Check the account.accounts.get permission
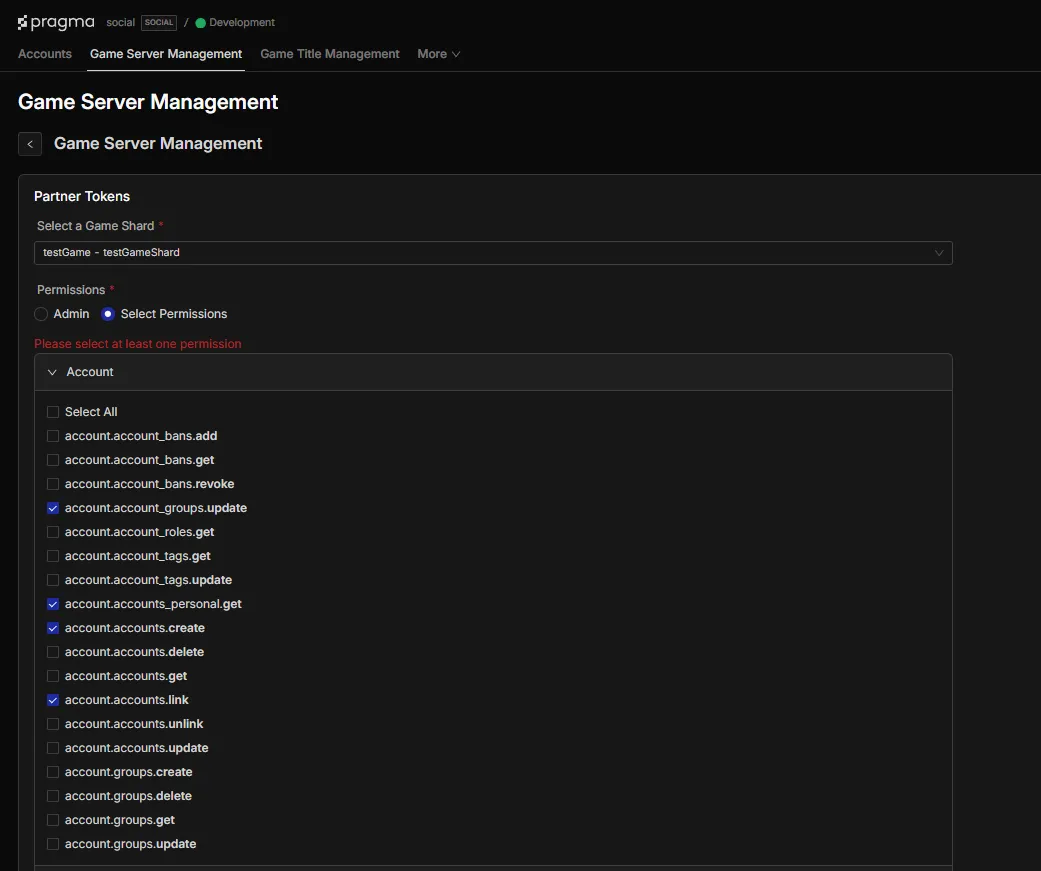The height and width of the screenshot is (871, 1041). 52,675
